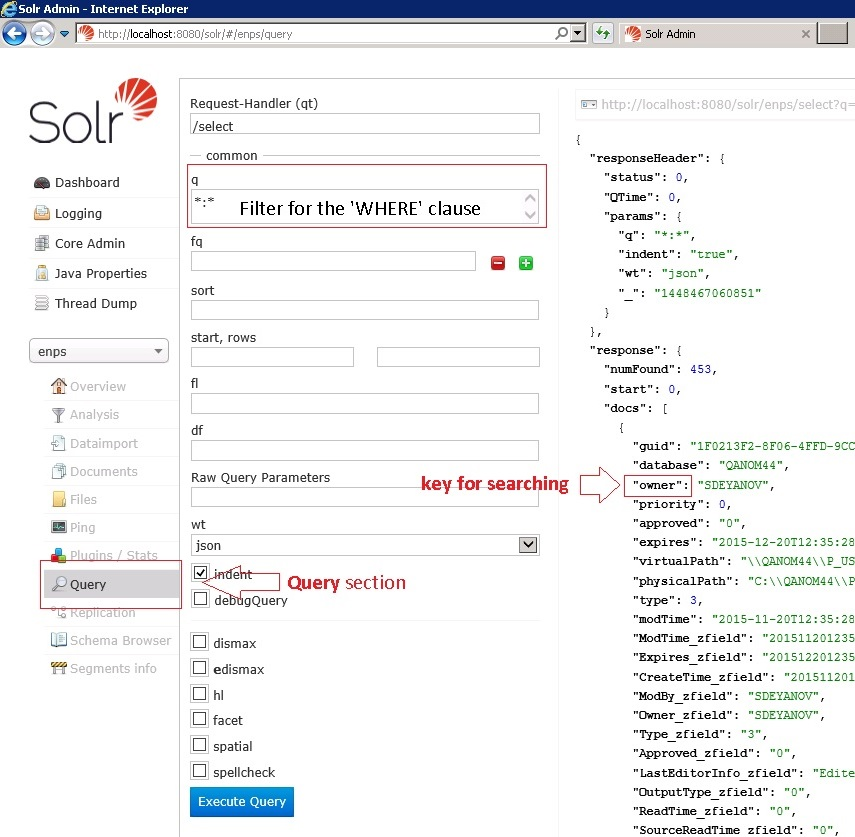Click the Segments info icon
The width and height of the screenshot is (855, 837).
coord(58,668)
